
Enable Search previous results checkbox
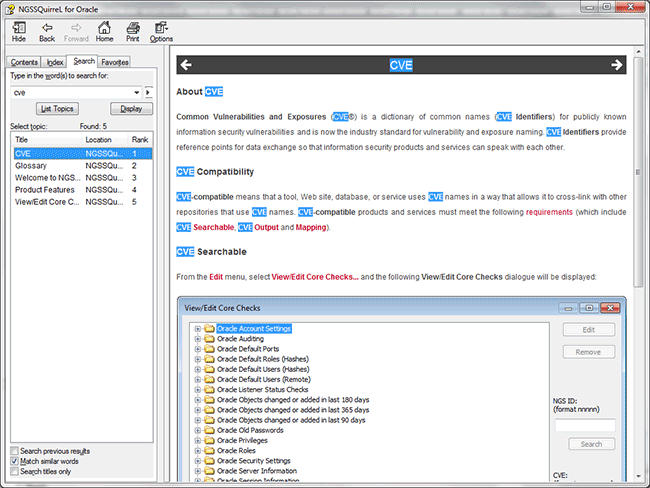coord(15,451)
